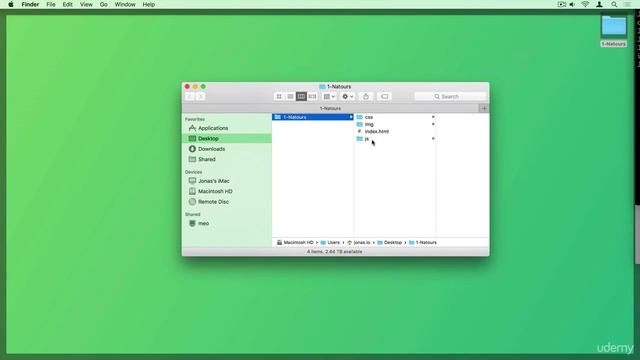Viewport: 640px width, 360px height.
Task: Open the Action gear dropdown
Action: 348,96
